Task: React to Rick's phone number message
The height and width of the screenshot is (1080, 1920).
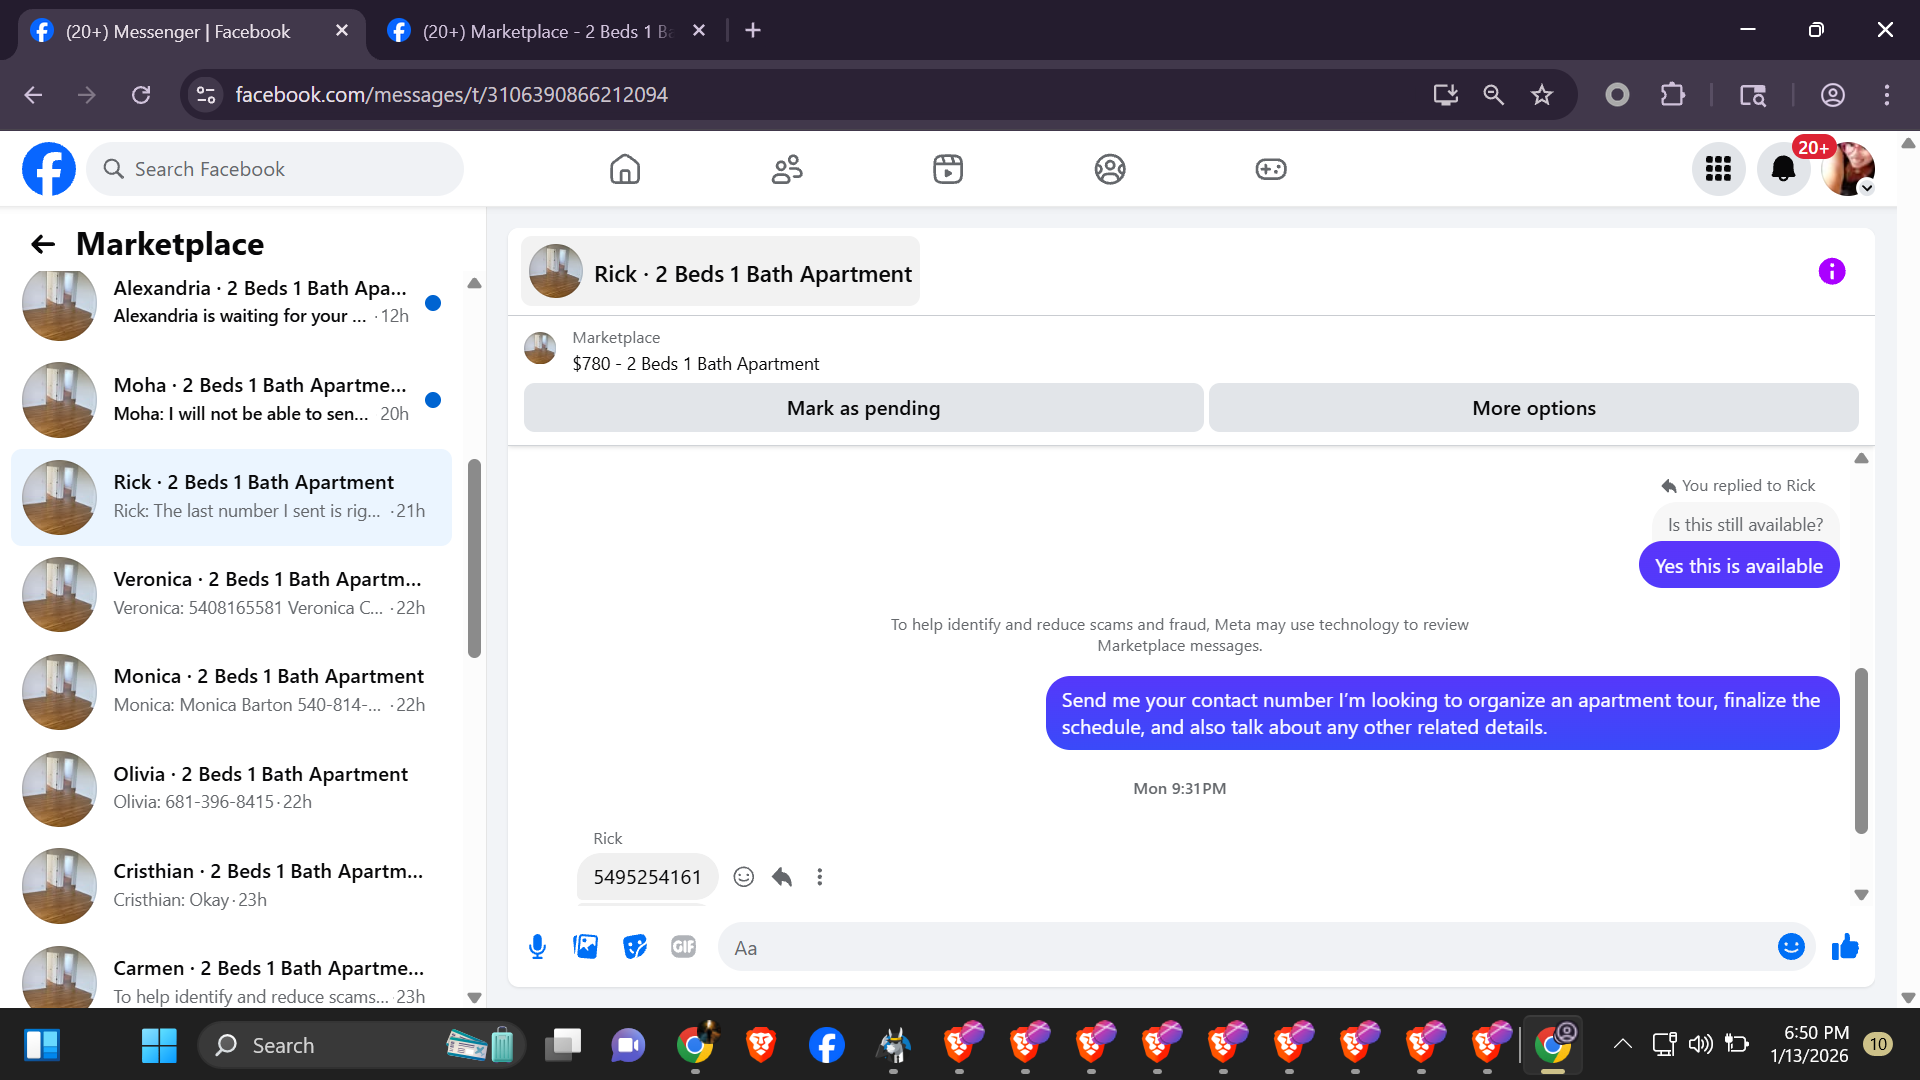Action: point(743,877)
